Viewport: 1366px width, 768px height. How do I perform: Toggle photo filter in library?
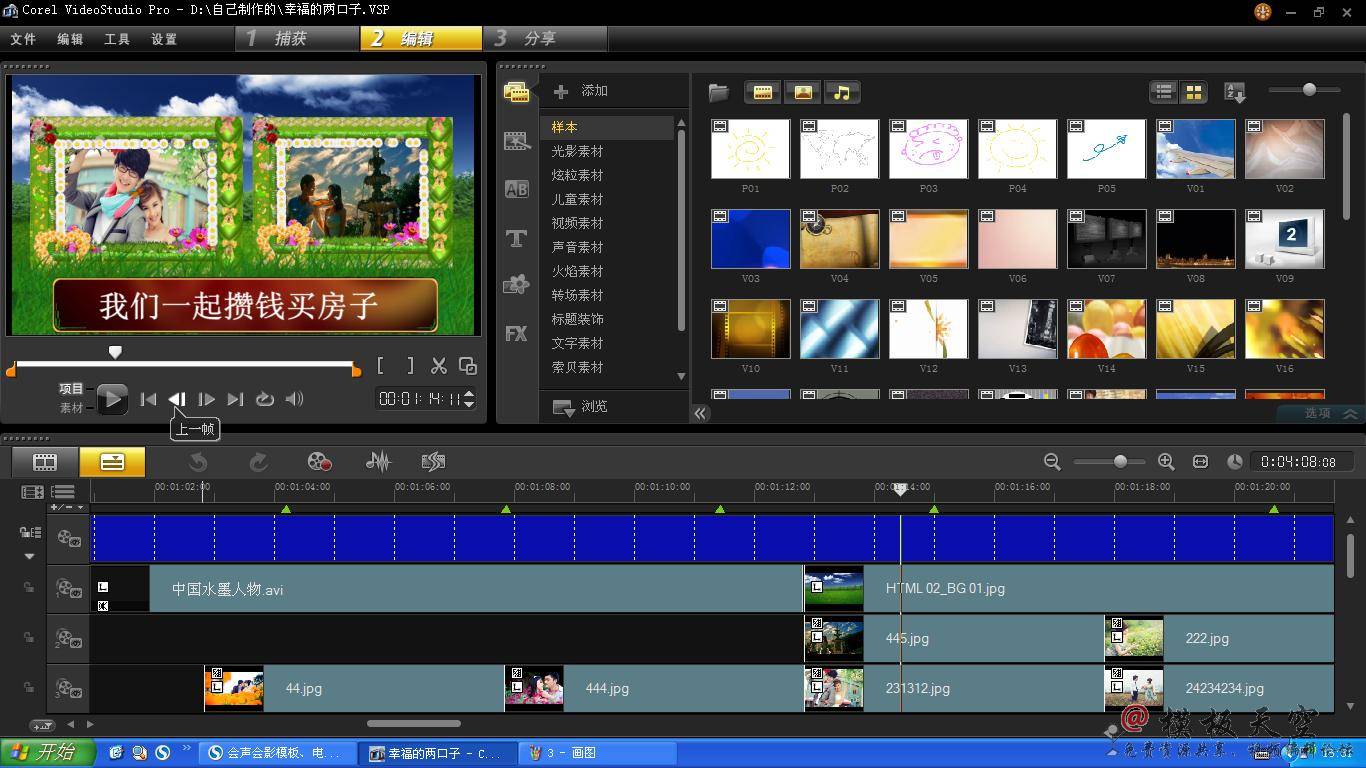coord(803,92)
